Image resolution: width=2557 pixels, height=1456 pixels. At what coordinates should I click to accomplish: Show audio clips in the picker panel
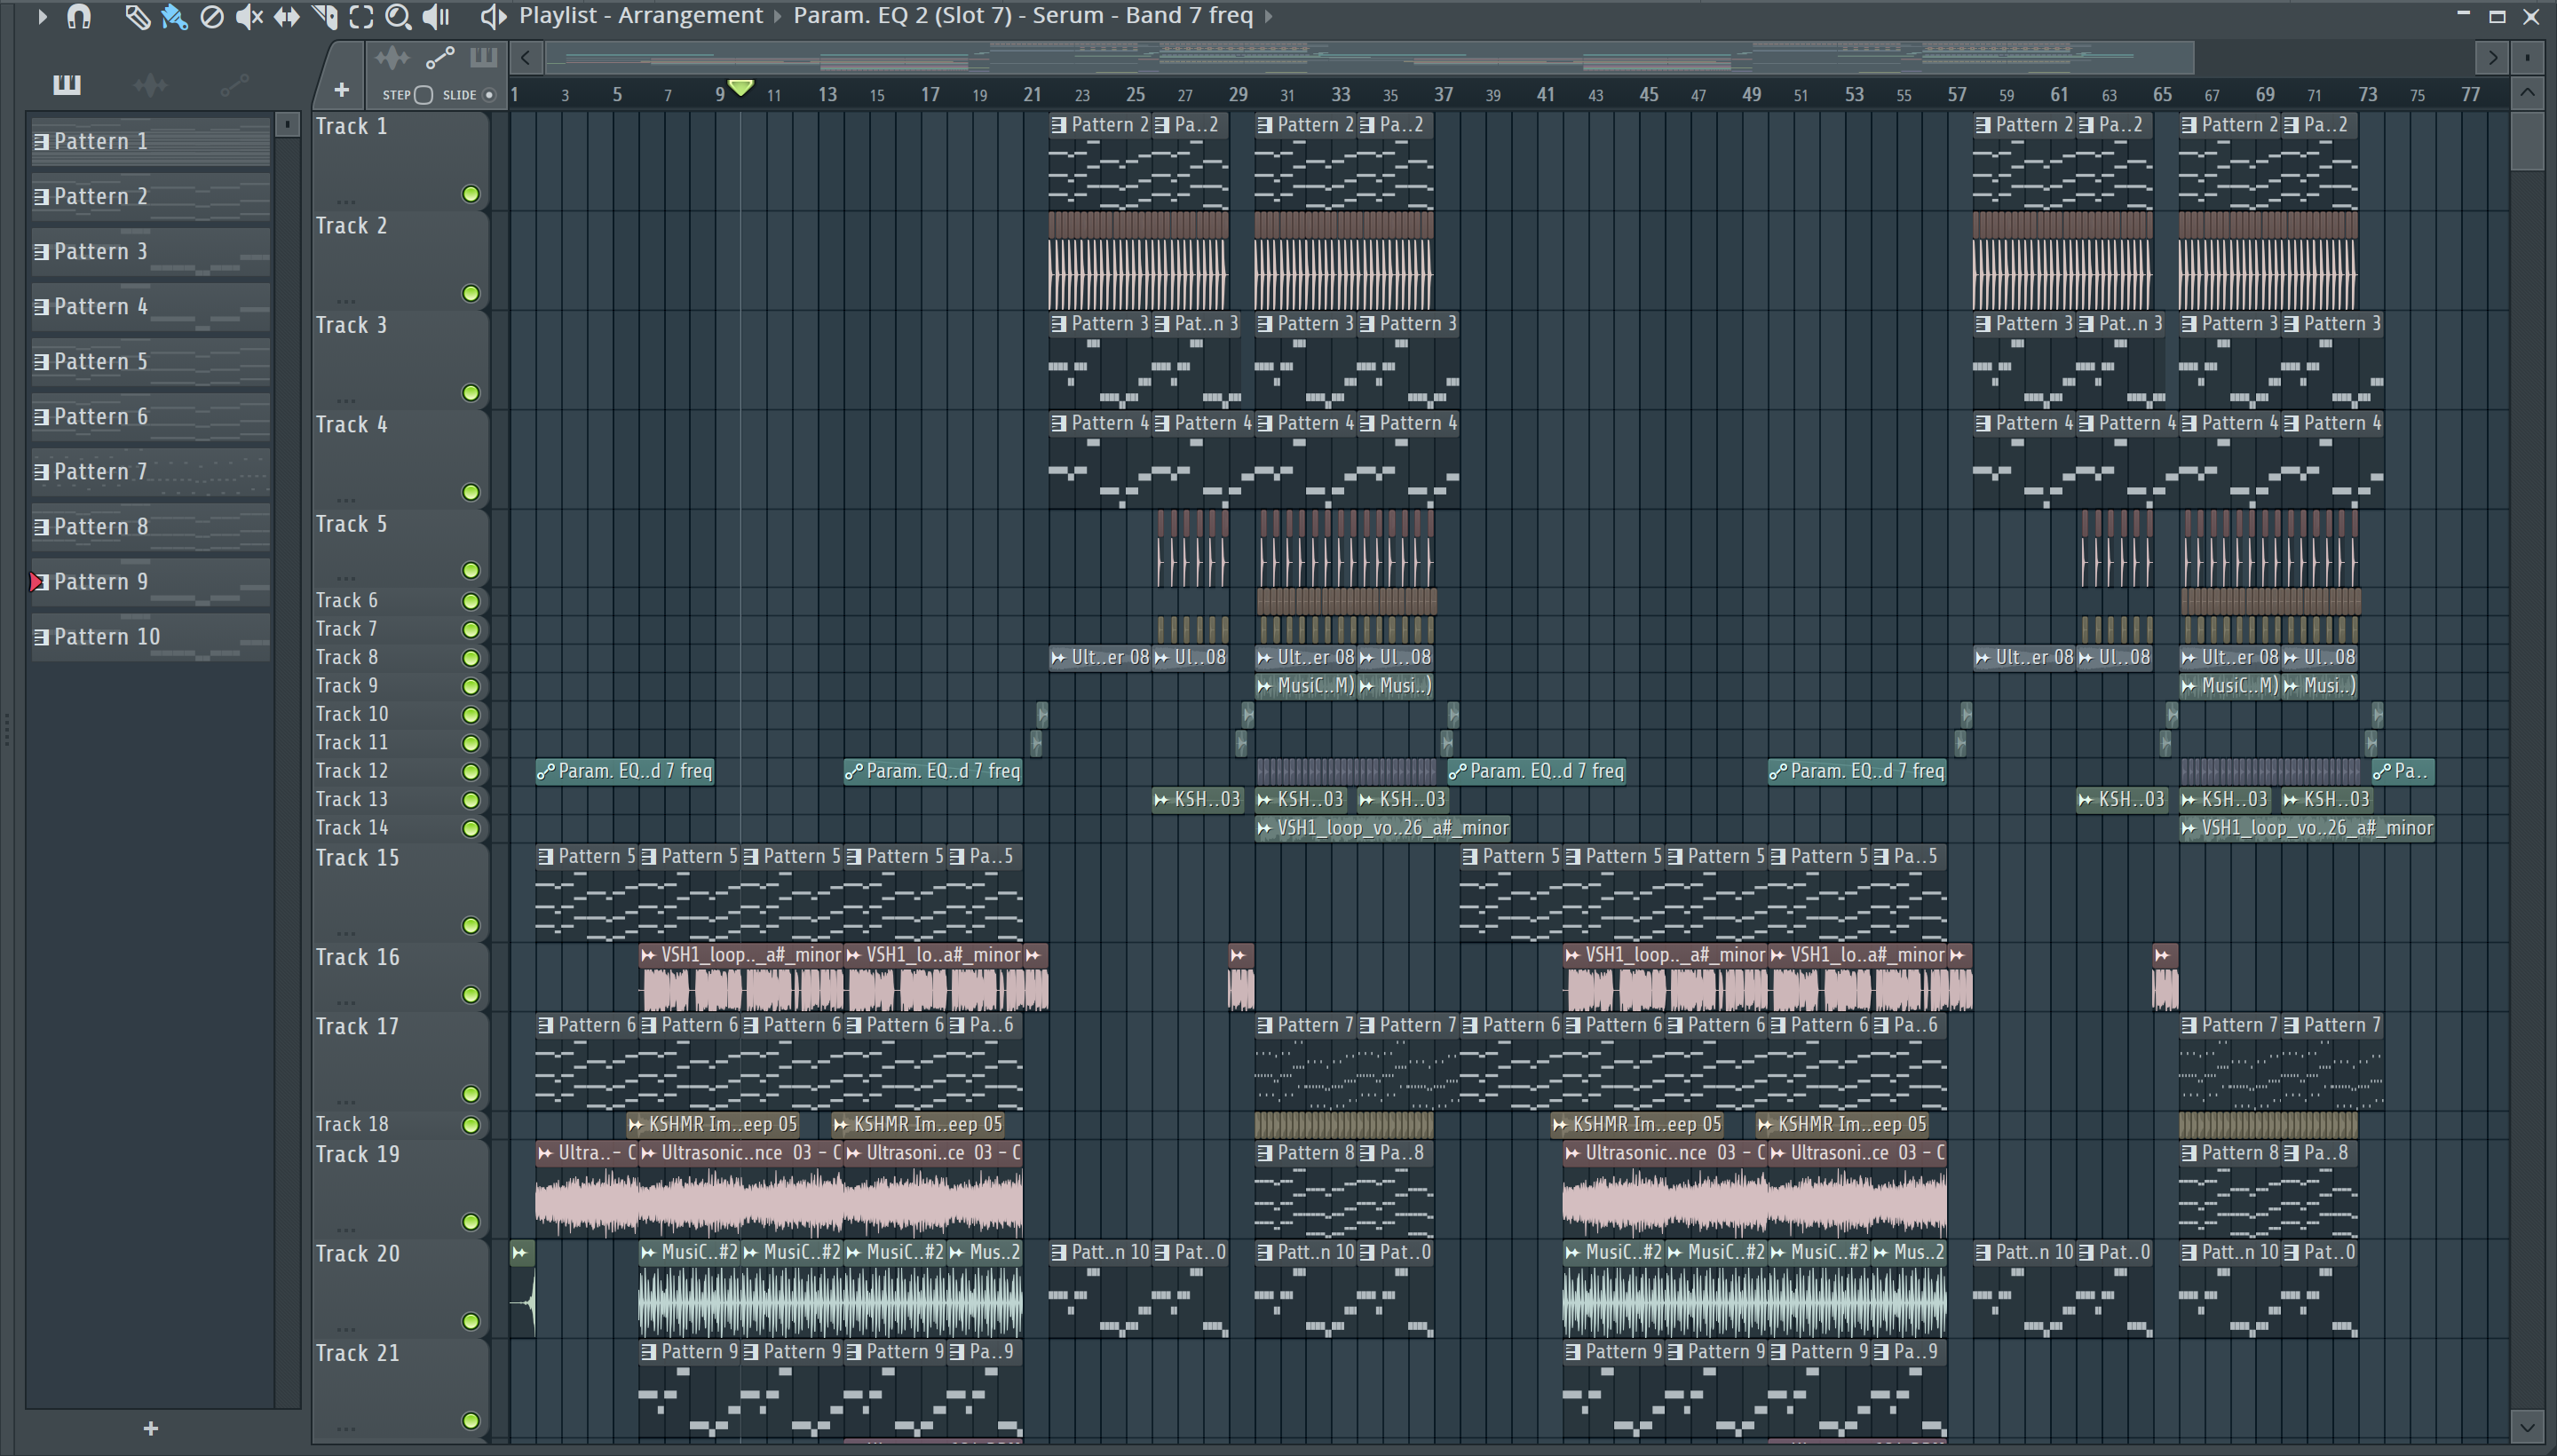pyautogui.click(x=150, y=85)
